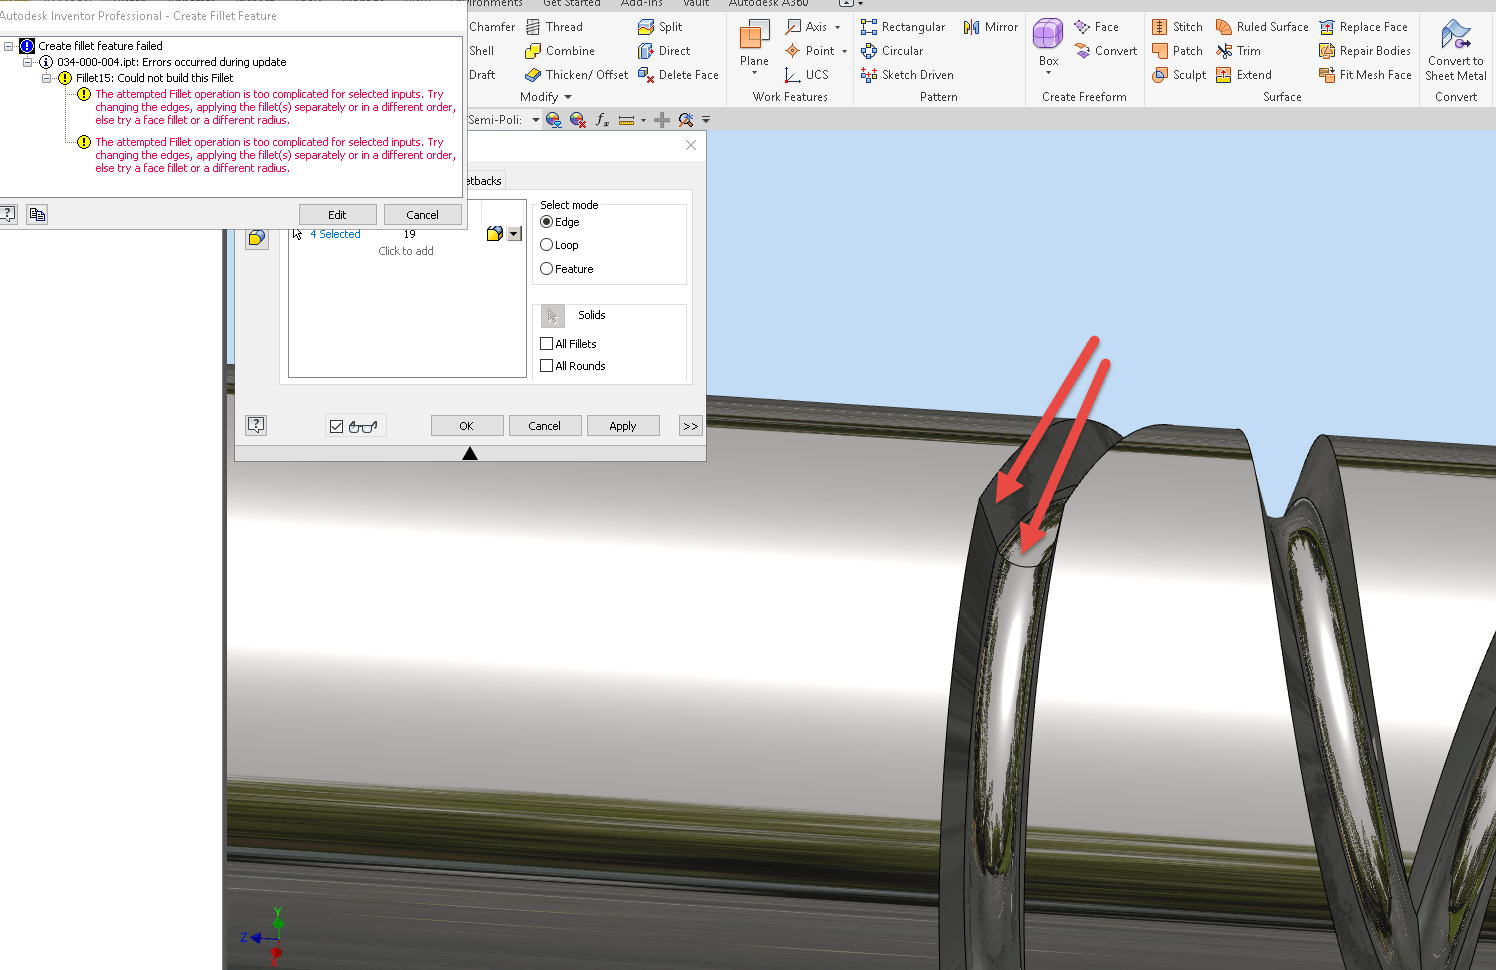Select the Rectangular pattern tool

[x=902, y=27]
